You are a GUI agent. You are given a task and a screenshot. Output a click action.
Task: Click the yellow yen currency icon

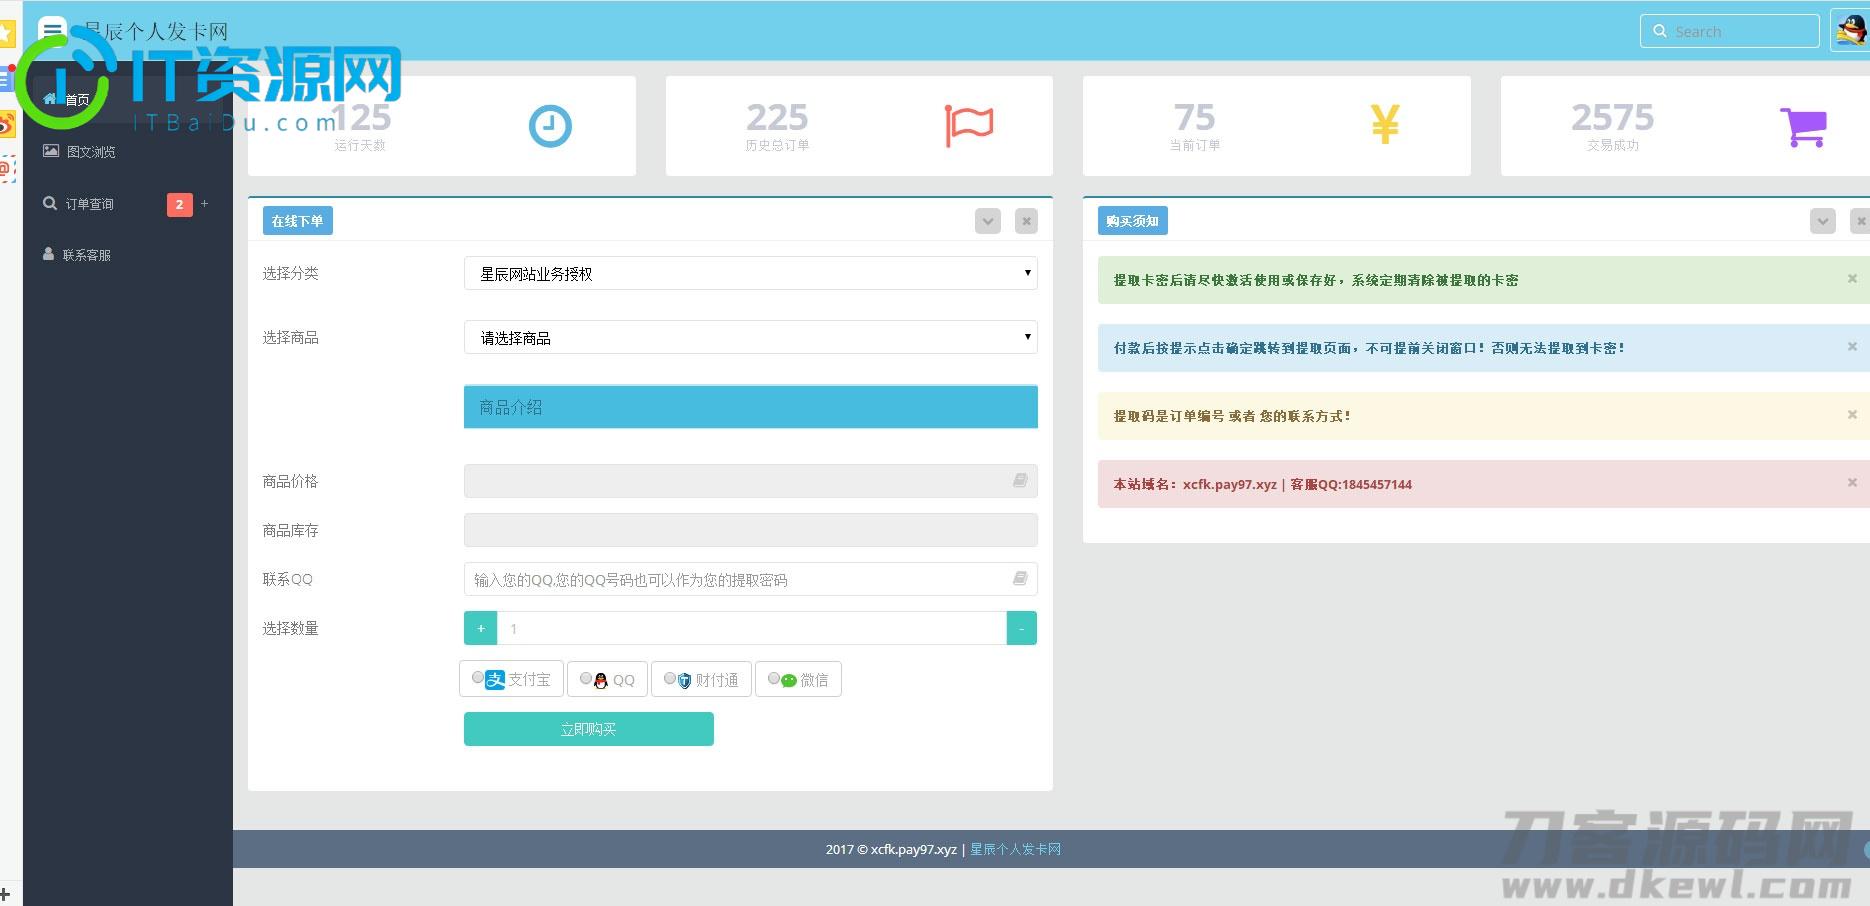pyautogui.click(x=1385, y=125)
